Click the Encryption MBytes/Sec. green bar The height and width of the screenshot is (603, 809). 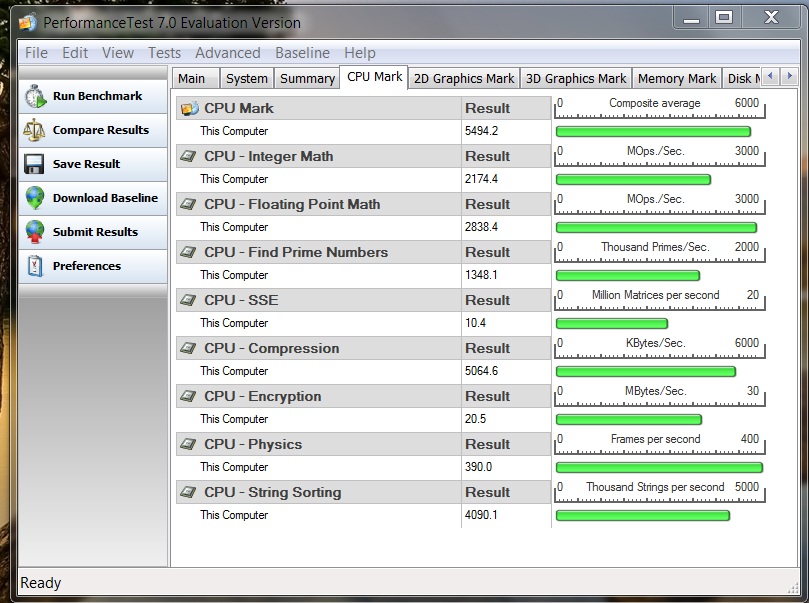[629, 419]
